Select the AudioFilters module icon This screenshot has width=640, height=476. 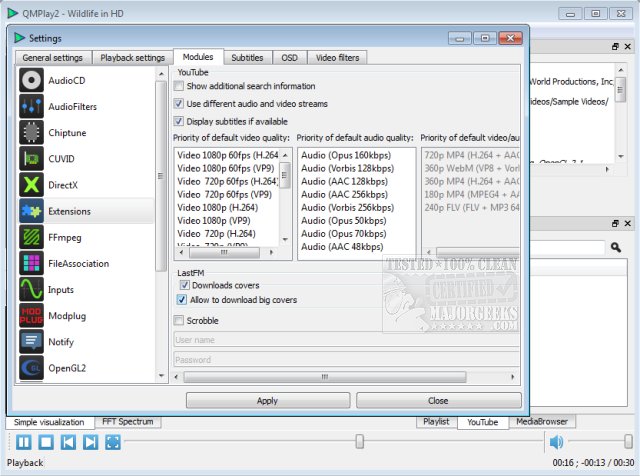click(x=31, y=107)
